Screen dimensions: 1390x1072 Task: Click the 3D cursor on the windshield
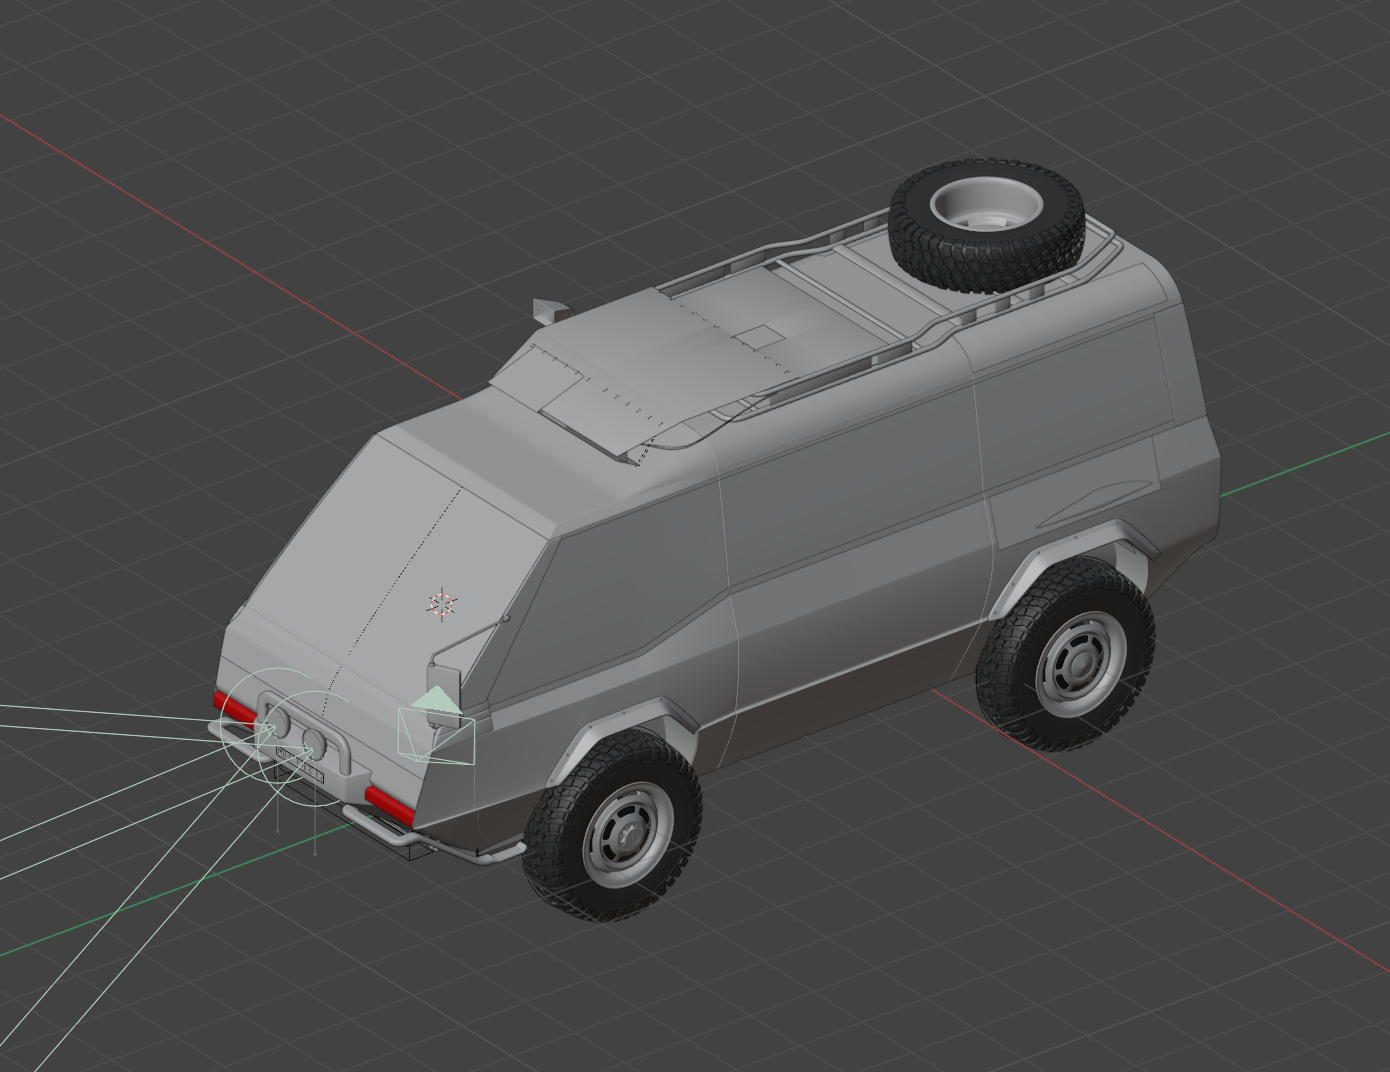pos(442,604)
